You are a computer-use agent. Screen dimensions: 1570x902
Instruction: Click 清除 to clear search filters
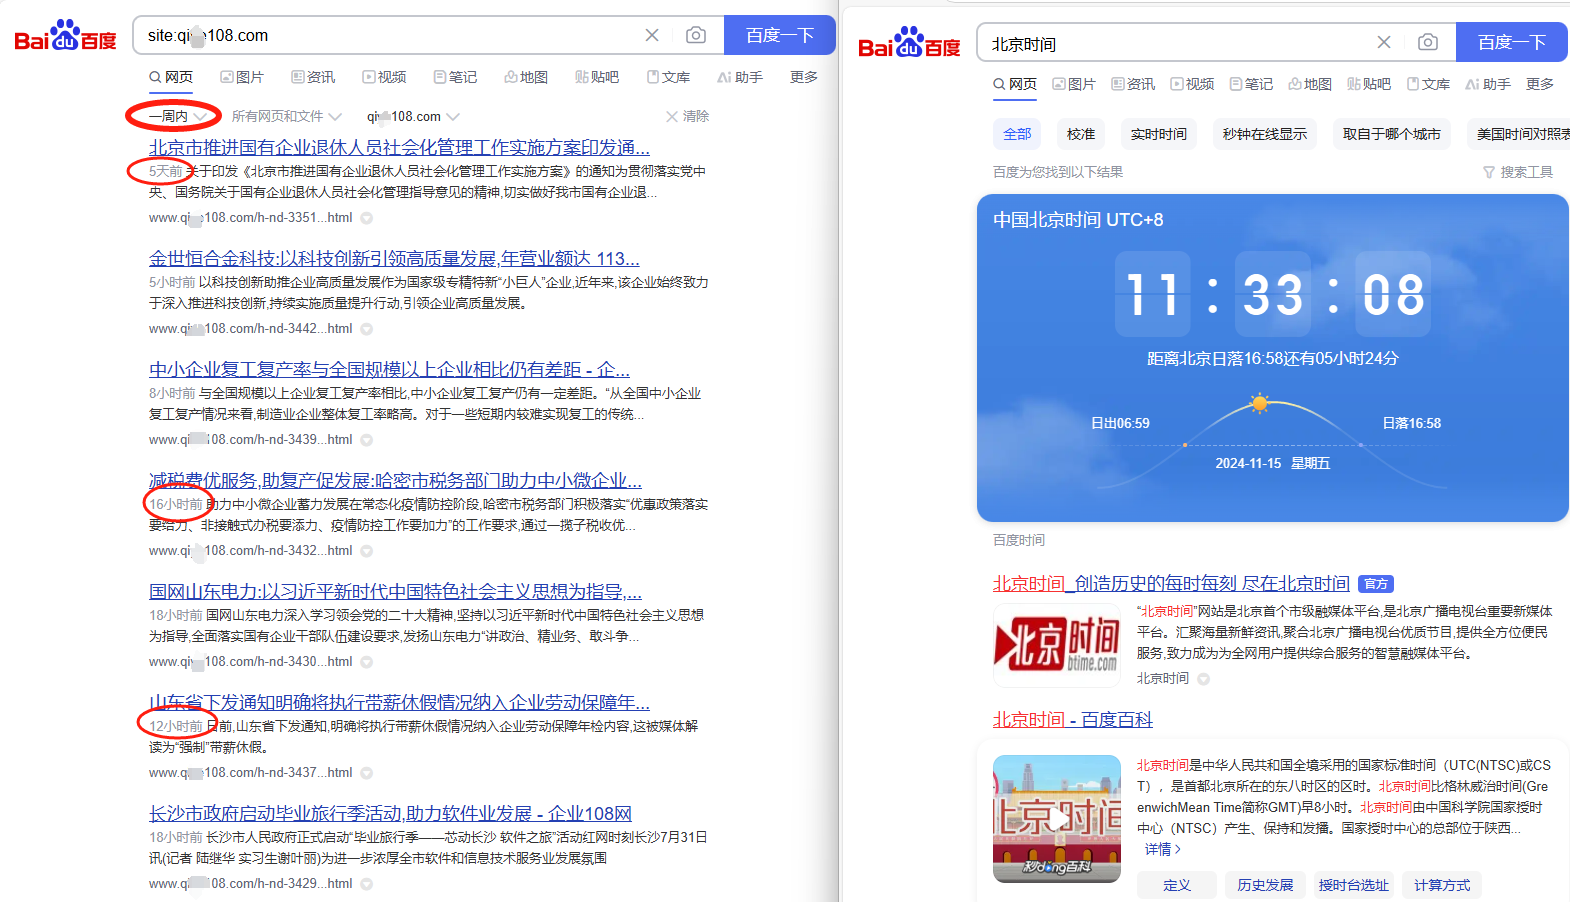687,116
